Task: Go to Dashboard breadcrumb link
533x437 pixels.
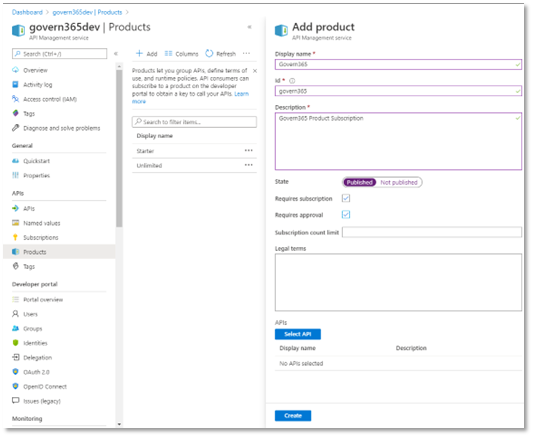Action: (27, 12)
